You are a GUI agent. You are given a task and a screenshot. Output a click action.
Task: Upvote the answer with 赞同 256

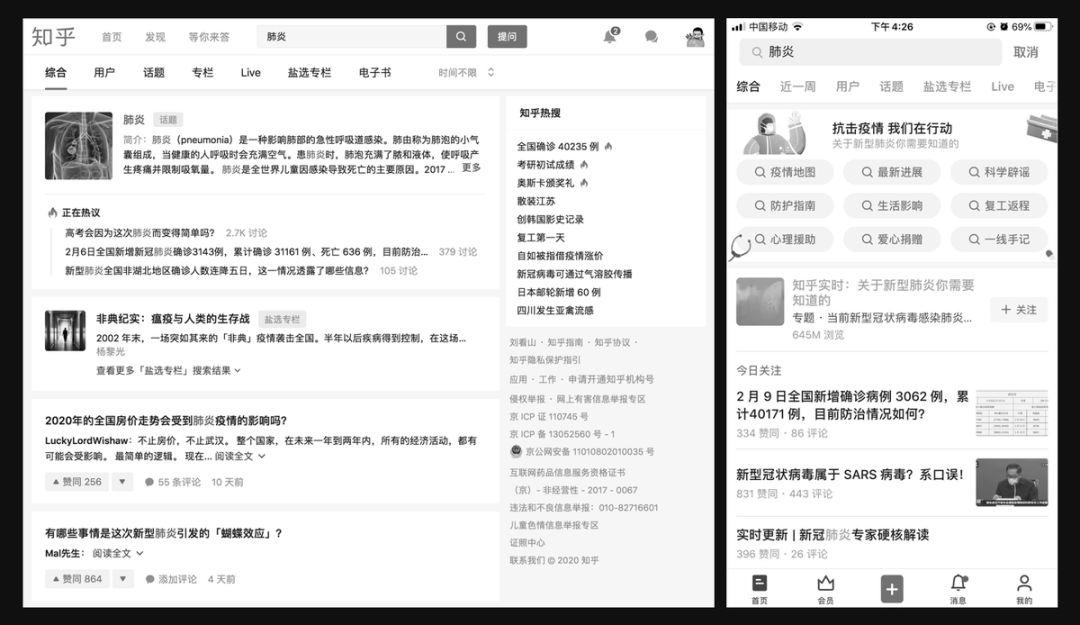[75, 482]
